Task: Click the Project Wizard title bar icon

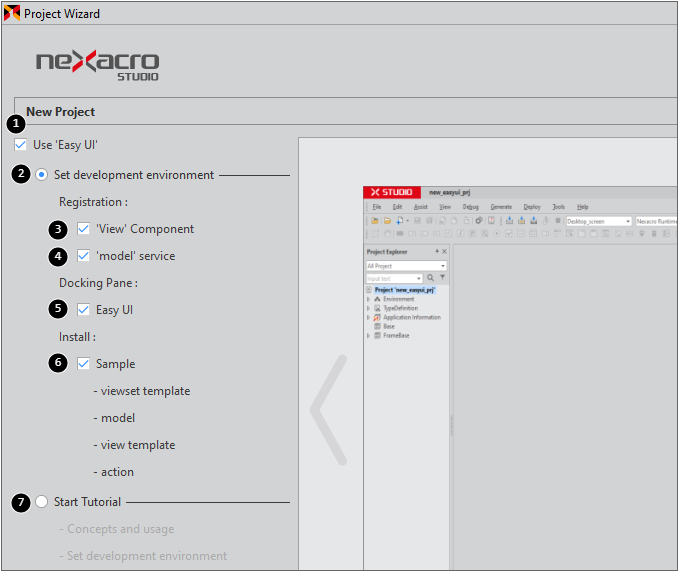Action: point(12,13)
